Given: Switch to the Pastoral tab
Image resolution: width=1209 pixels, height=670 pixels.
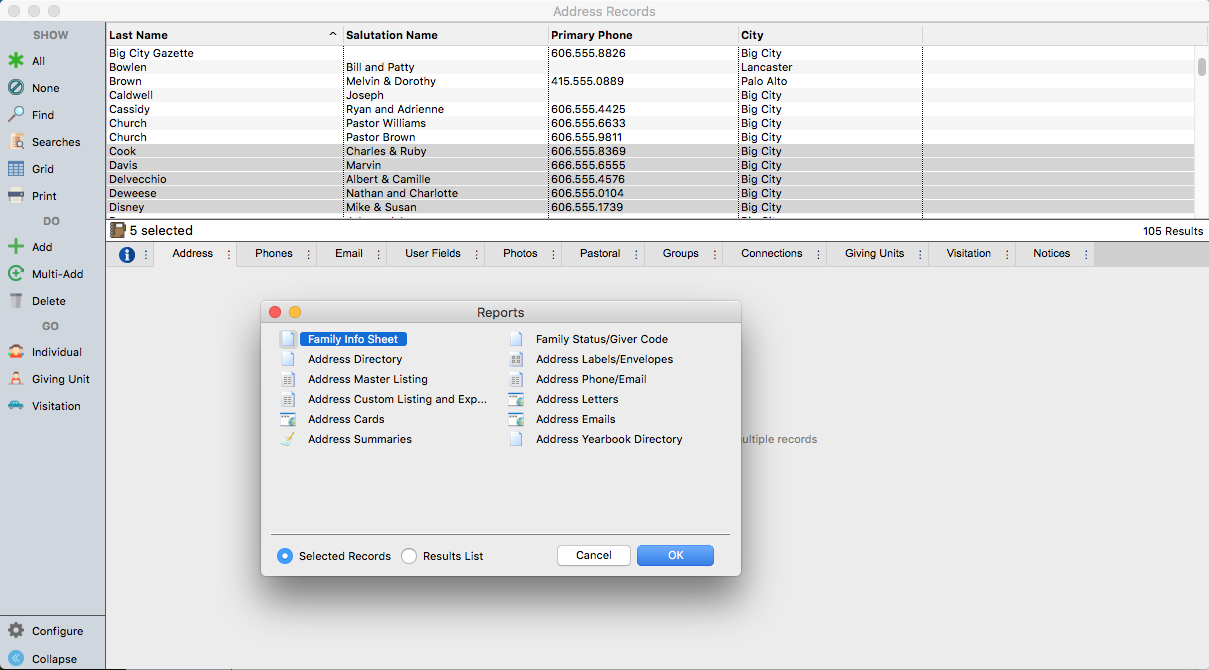Looking at the screenshot, I should [599, 254].
